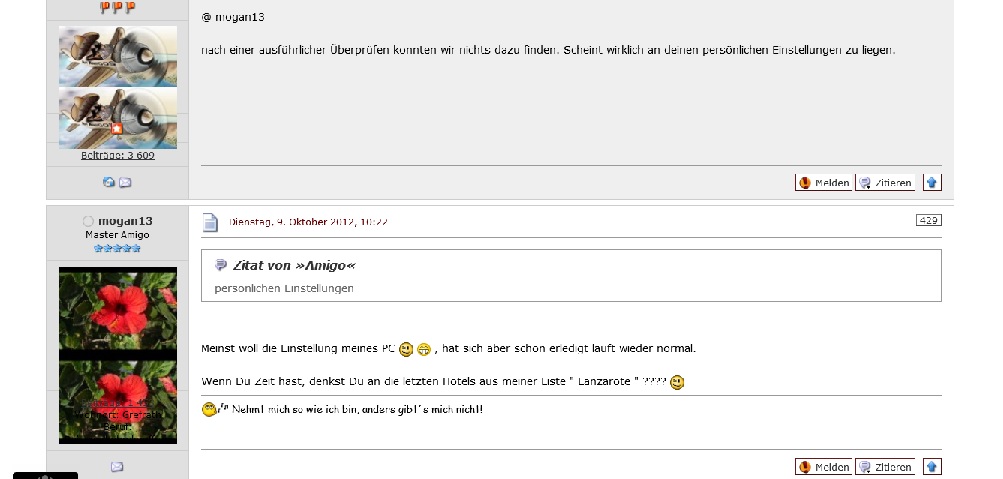
Task: Click the smiley icon starting the signature line
Action: tap(209, 409)
